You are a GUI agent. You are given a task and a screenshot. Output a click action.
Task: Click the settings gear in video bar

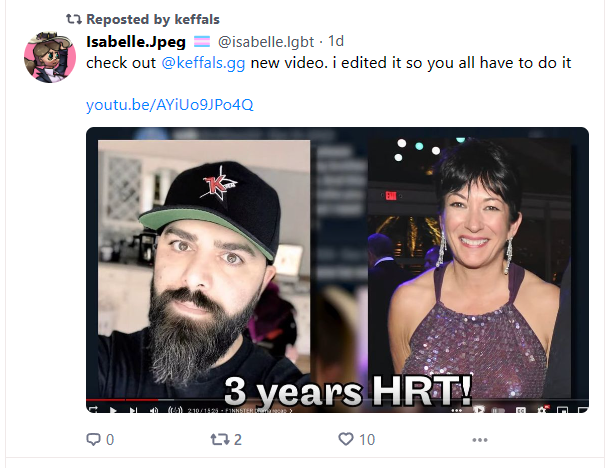click(542, 410)
